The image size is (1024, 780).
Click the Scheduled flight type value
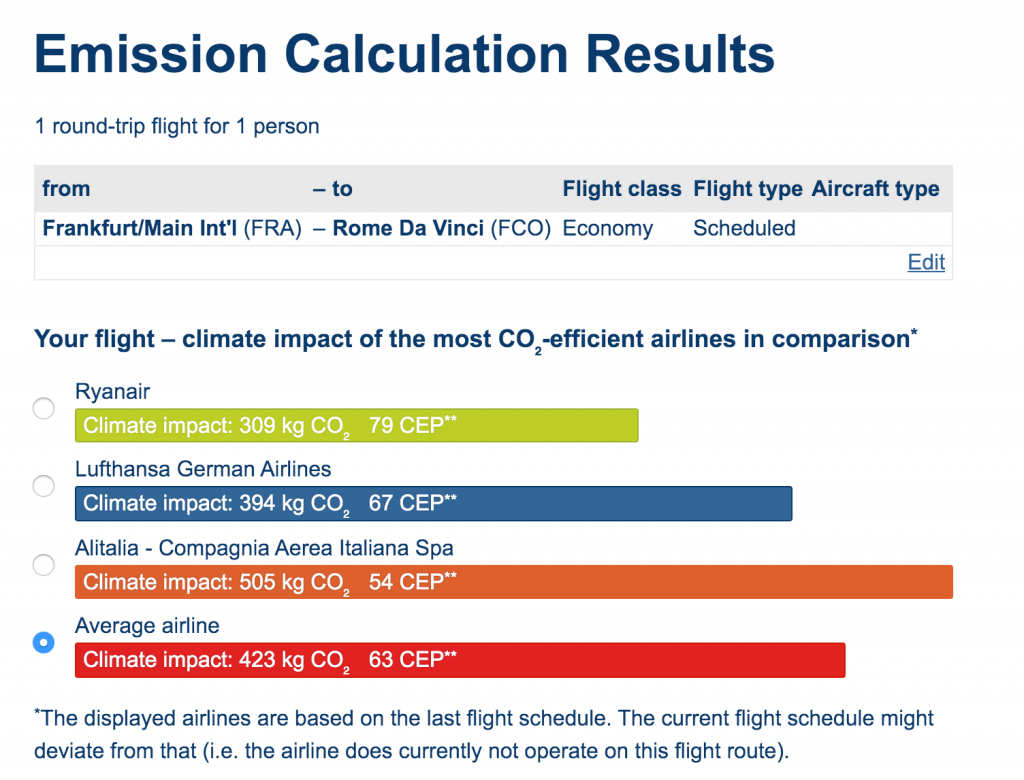(744, 228)
